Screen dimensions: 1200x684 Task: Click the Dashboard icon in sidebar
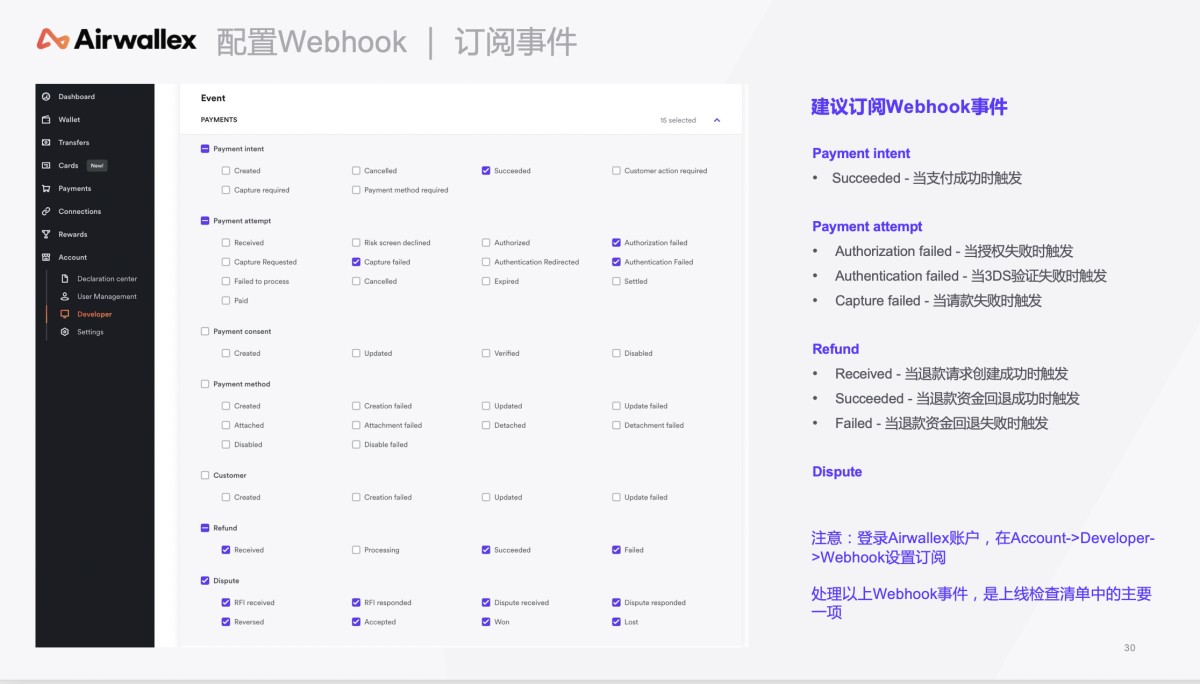[x=46, y=97]
